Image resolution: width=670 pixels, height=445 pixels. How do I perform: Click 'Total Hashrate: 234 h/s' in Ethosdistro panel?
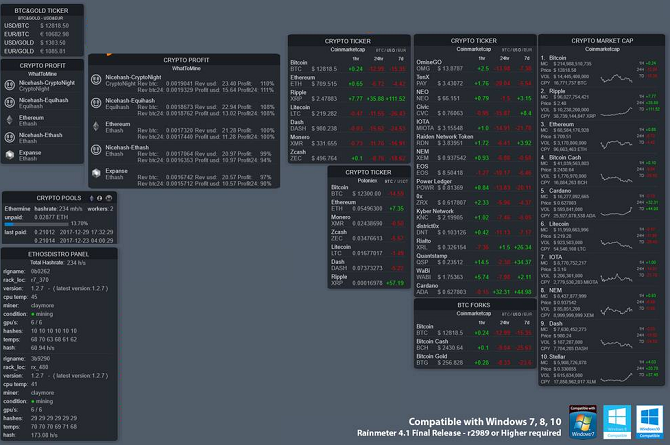pyautogui.click(x=58, y=263)
